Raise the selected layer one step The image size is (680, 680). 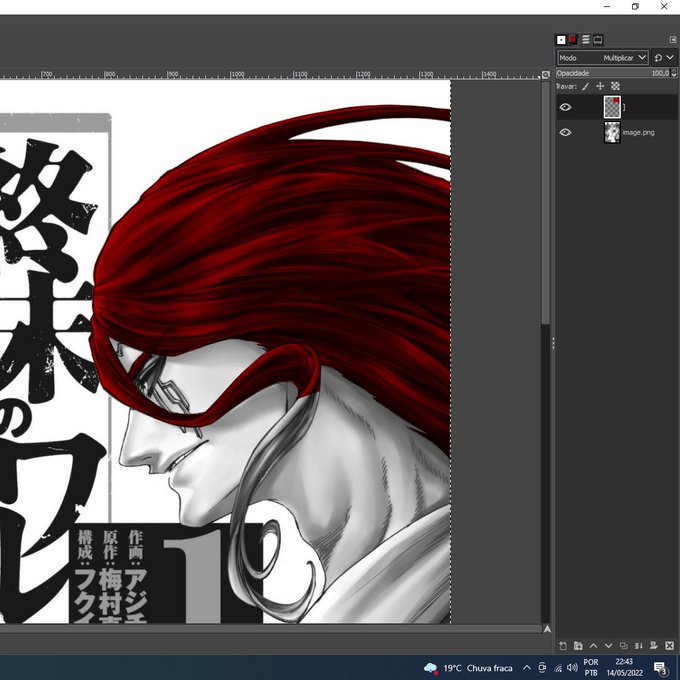point(593,646)
